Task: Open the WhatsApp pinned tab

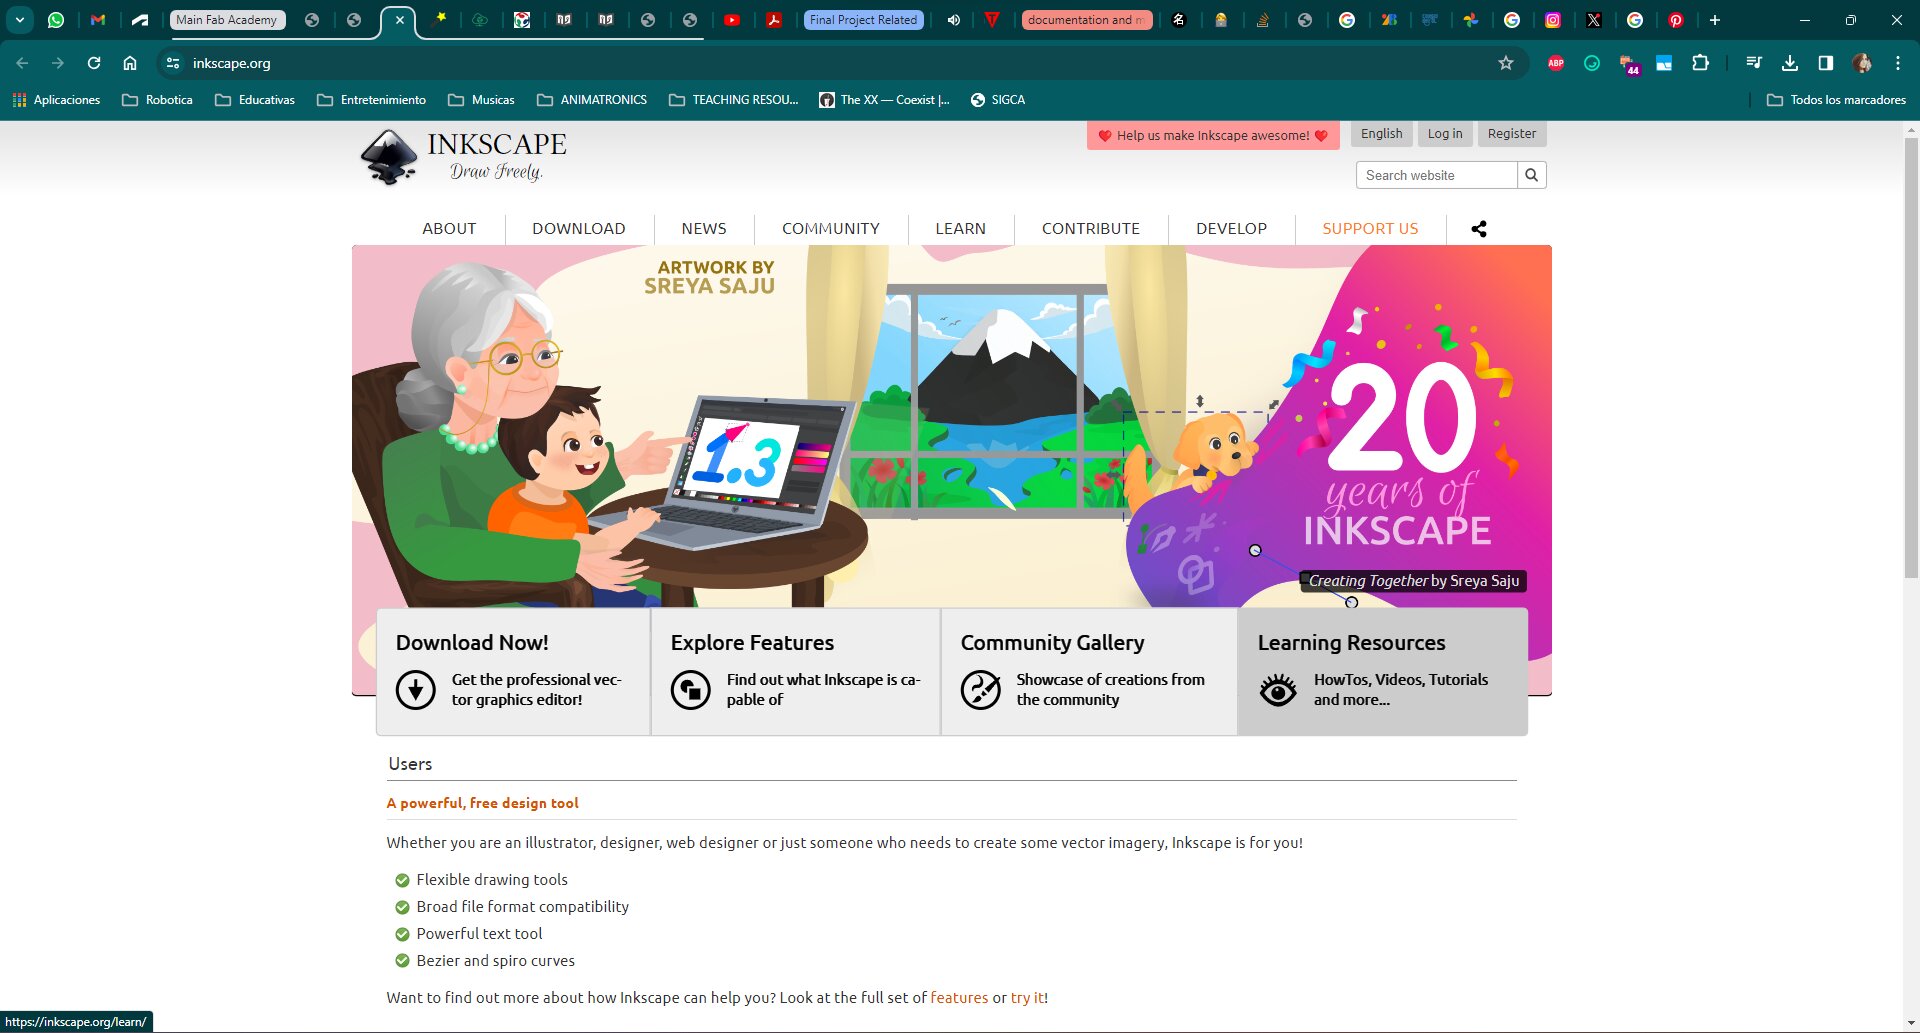Action: 56,20
